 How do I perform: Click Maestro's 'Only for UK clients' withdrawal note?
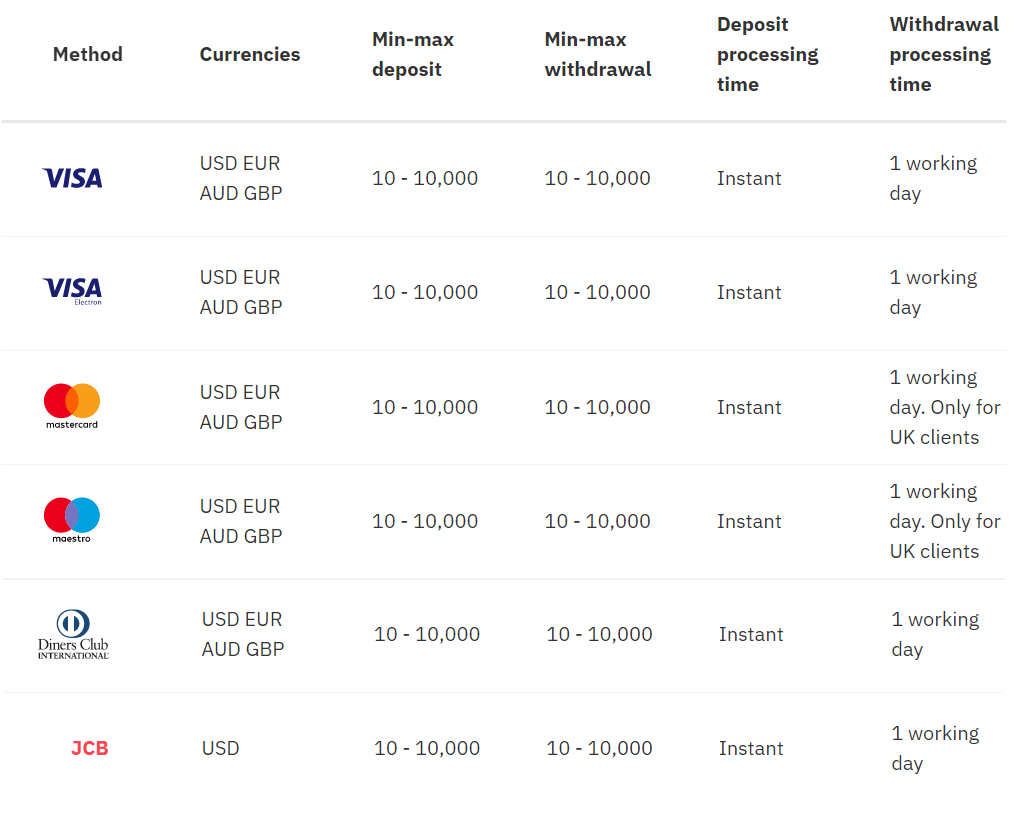(x=945, y=536)
